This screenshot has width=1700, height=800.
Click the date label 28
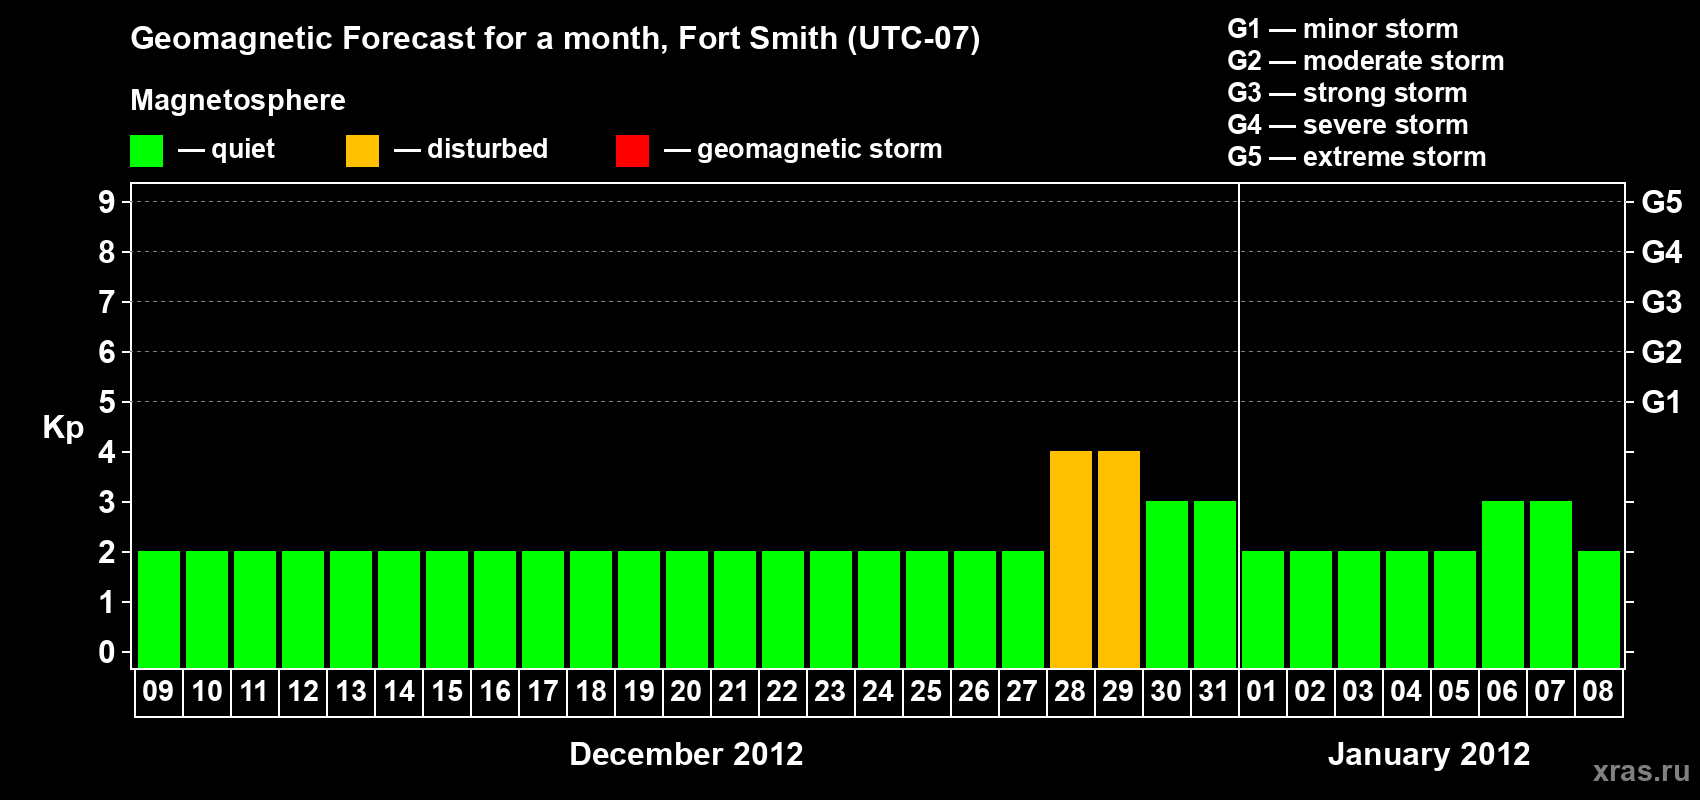pyautogui.click(x=1070, y=691)
